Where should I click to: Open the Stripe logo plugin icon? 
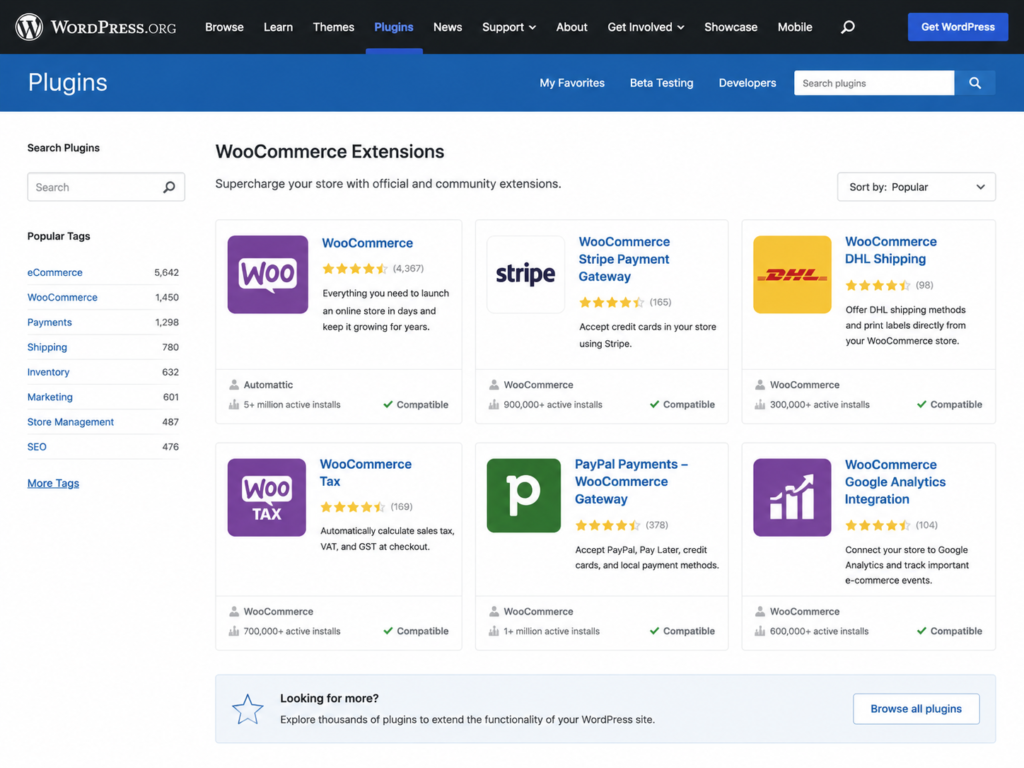coord(526,274)
